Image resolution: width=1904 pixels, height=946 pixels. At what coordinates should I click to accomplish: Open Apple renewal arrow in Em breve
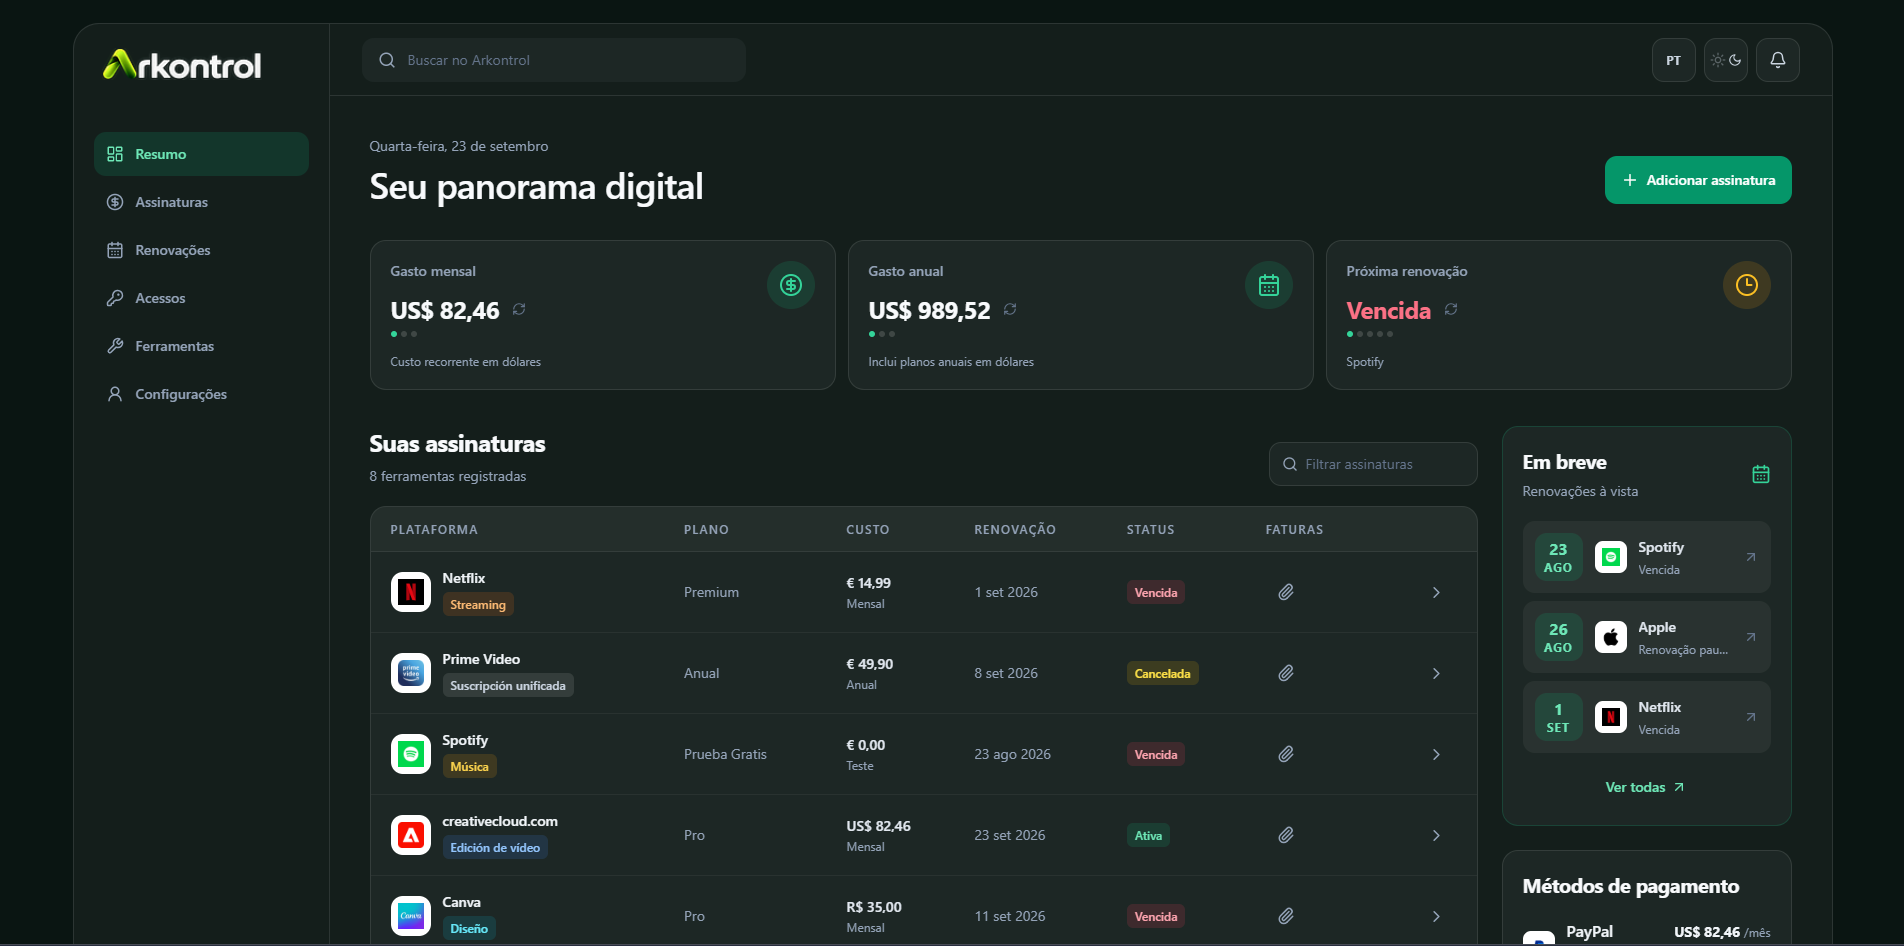pos(1751,637)
